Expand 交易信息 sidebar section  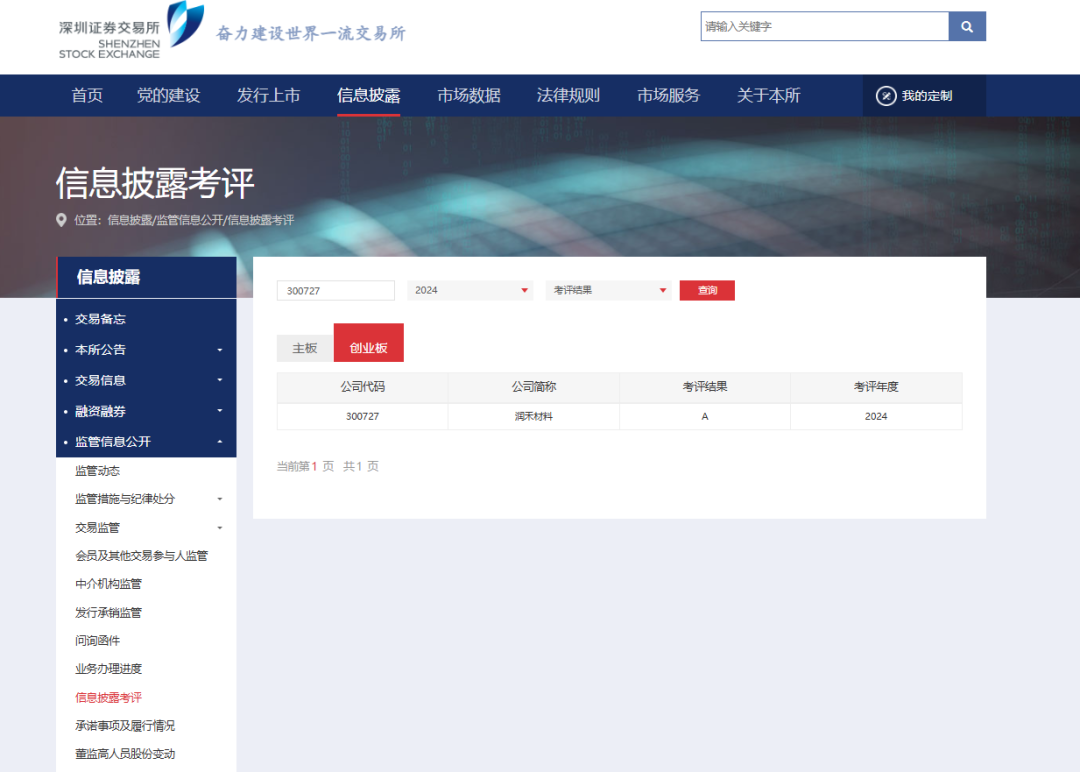[x=219, y=381]
